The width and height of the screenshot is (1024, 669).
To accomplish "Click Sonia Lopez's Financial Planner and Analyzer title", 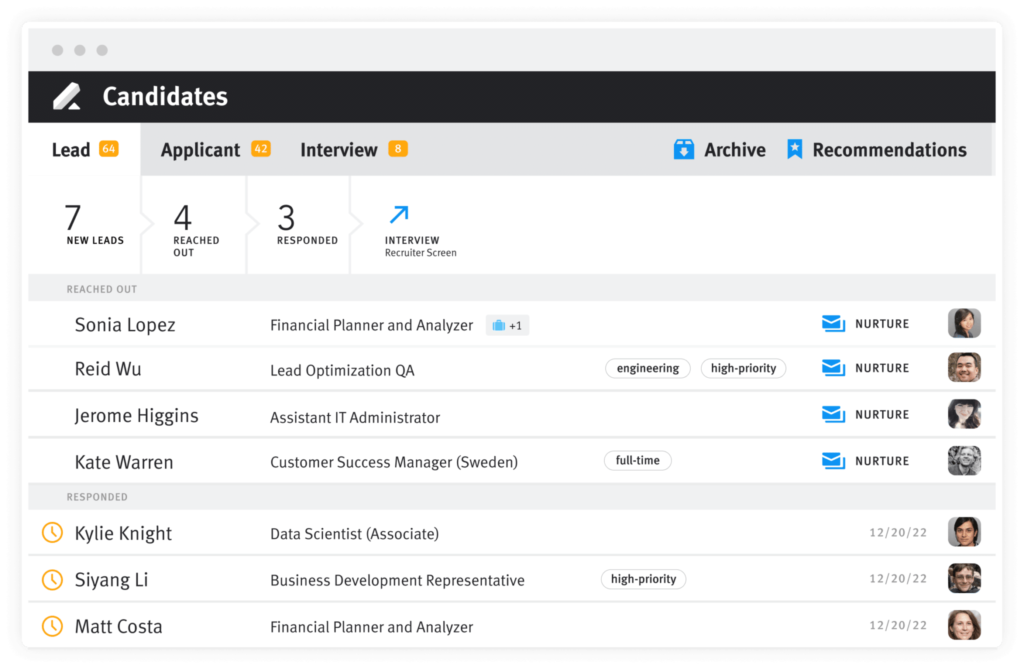I will 372,325.
